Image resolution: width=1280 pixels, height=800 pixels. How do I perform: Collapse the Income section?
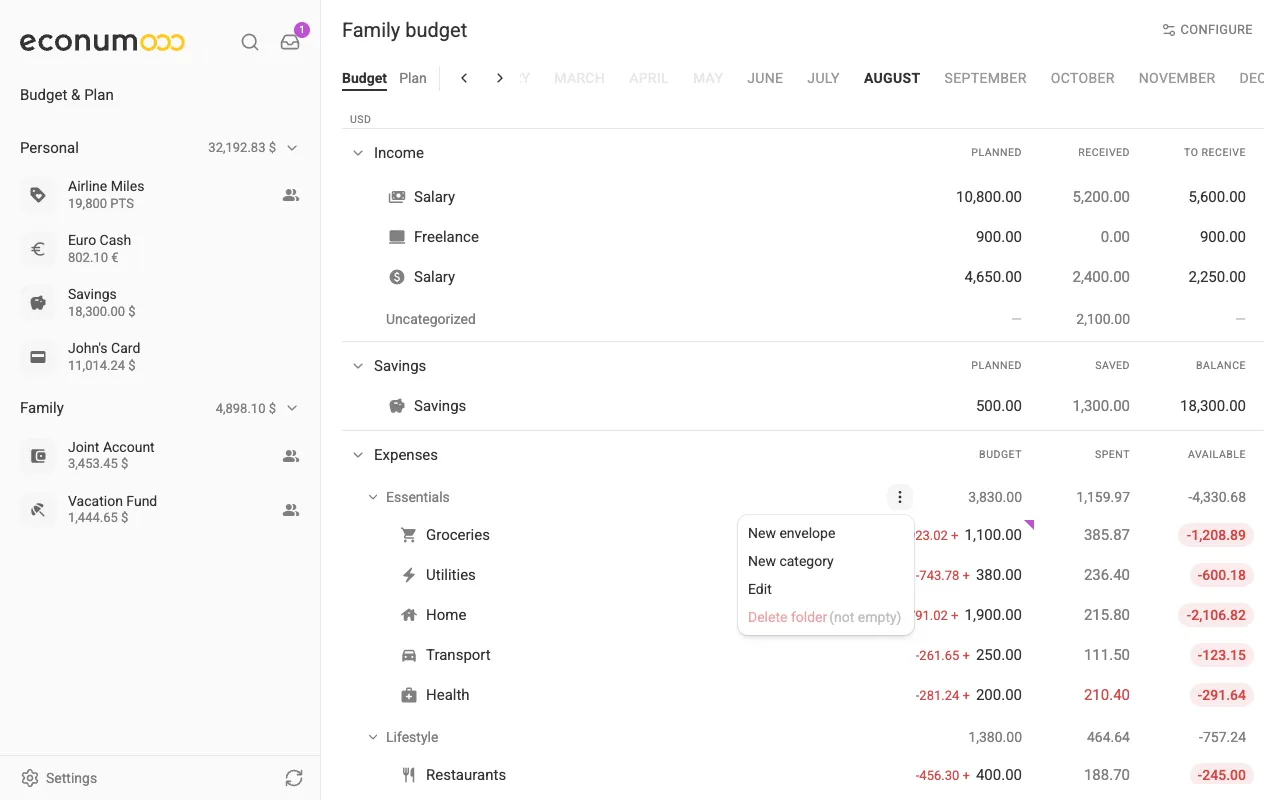pos(358,153)
